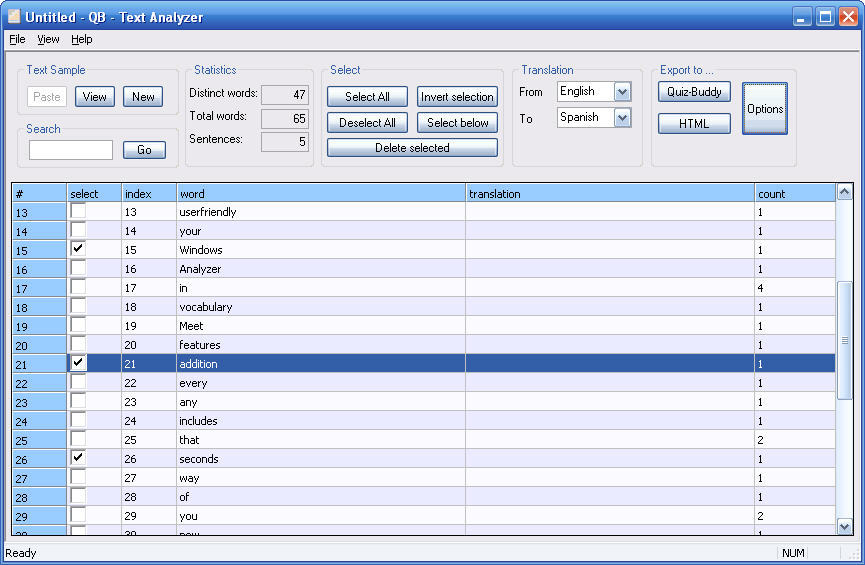Select the word 'includes' cell
Screen dimensions: 865x565
point(321,420)
